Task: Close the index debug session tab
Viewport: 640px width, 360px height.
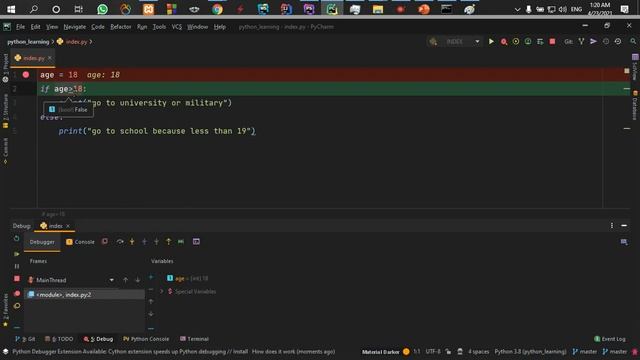Action: tap(68, 226)
